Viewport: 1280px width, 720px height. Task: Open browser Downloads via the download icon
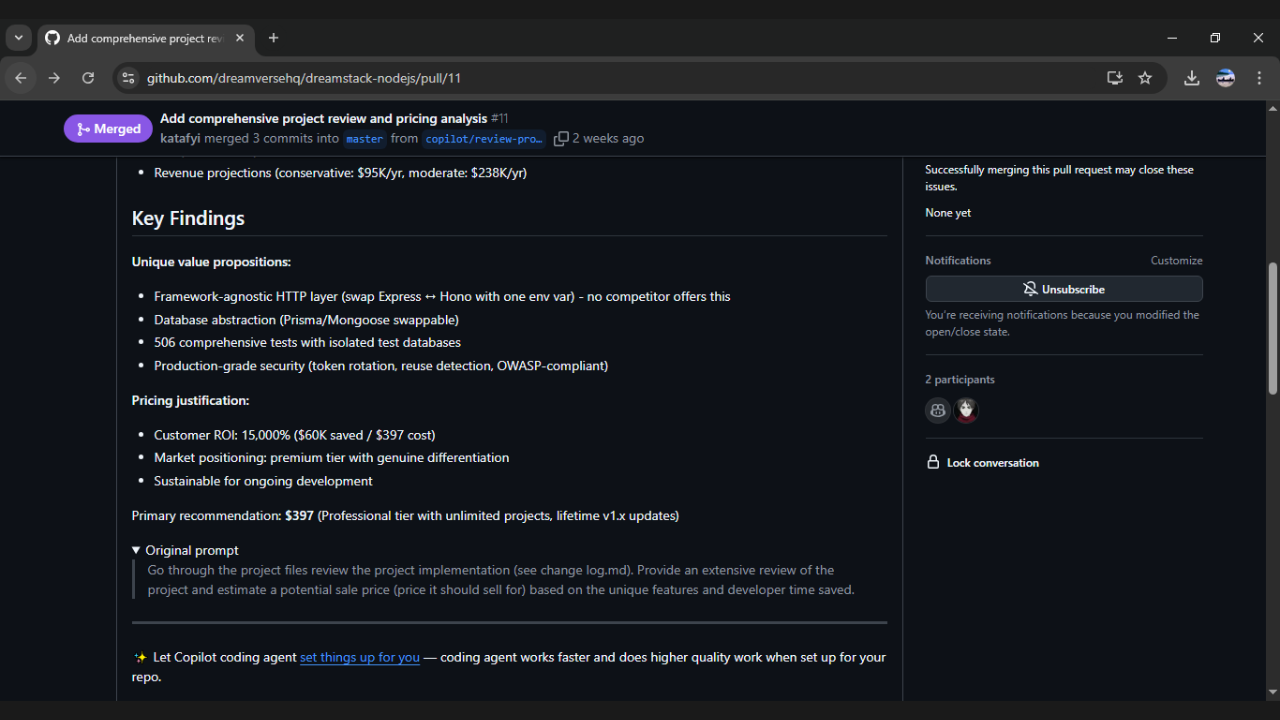[1191, 77]
